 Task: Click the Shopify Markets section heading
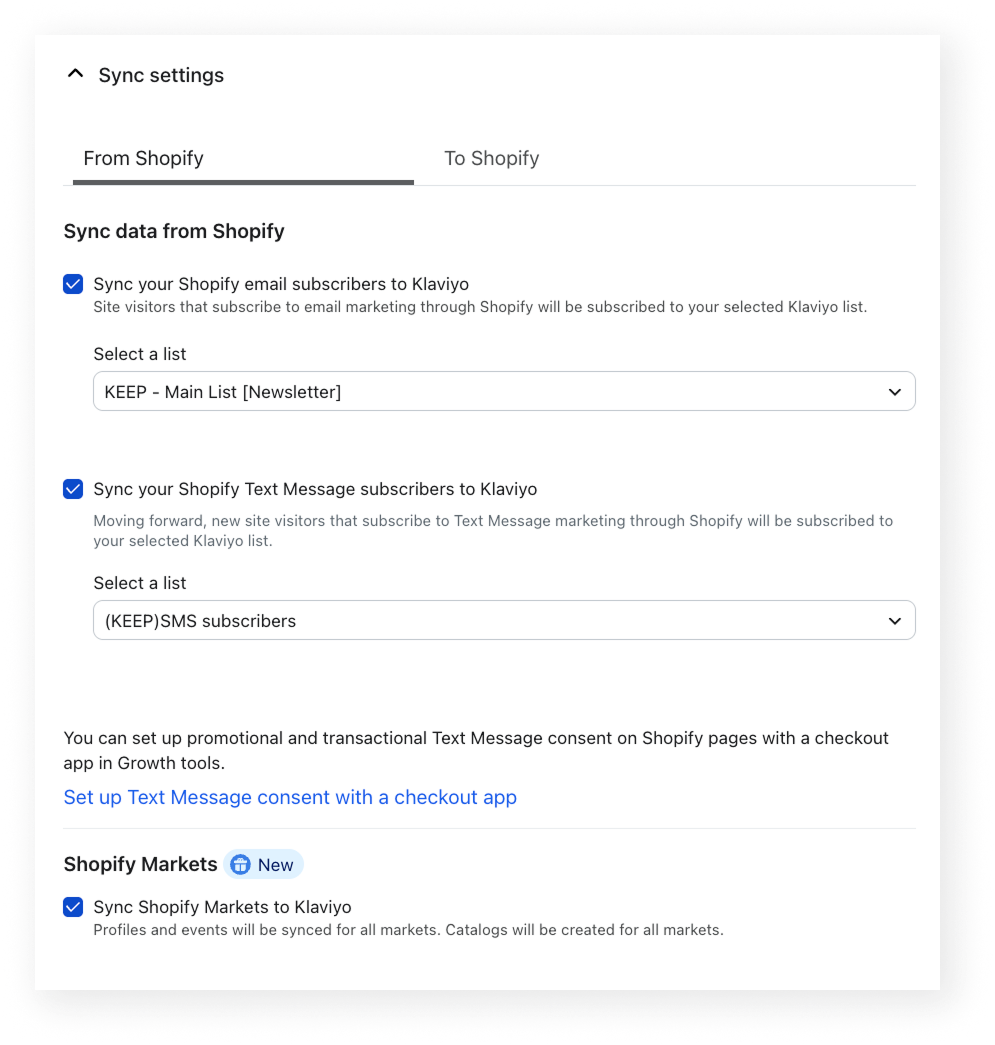click(140, 864)
